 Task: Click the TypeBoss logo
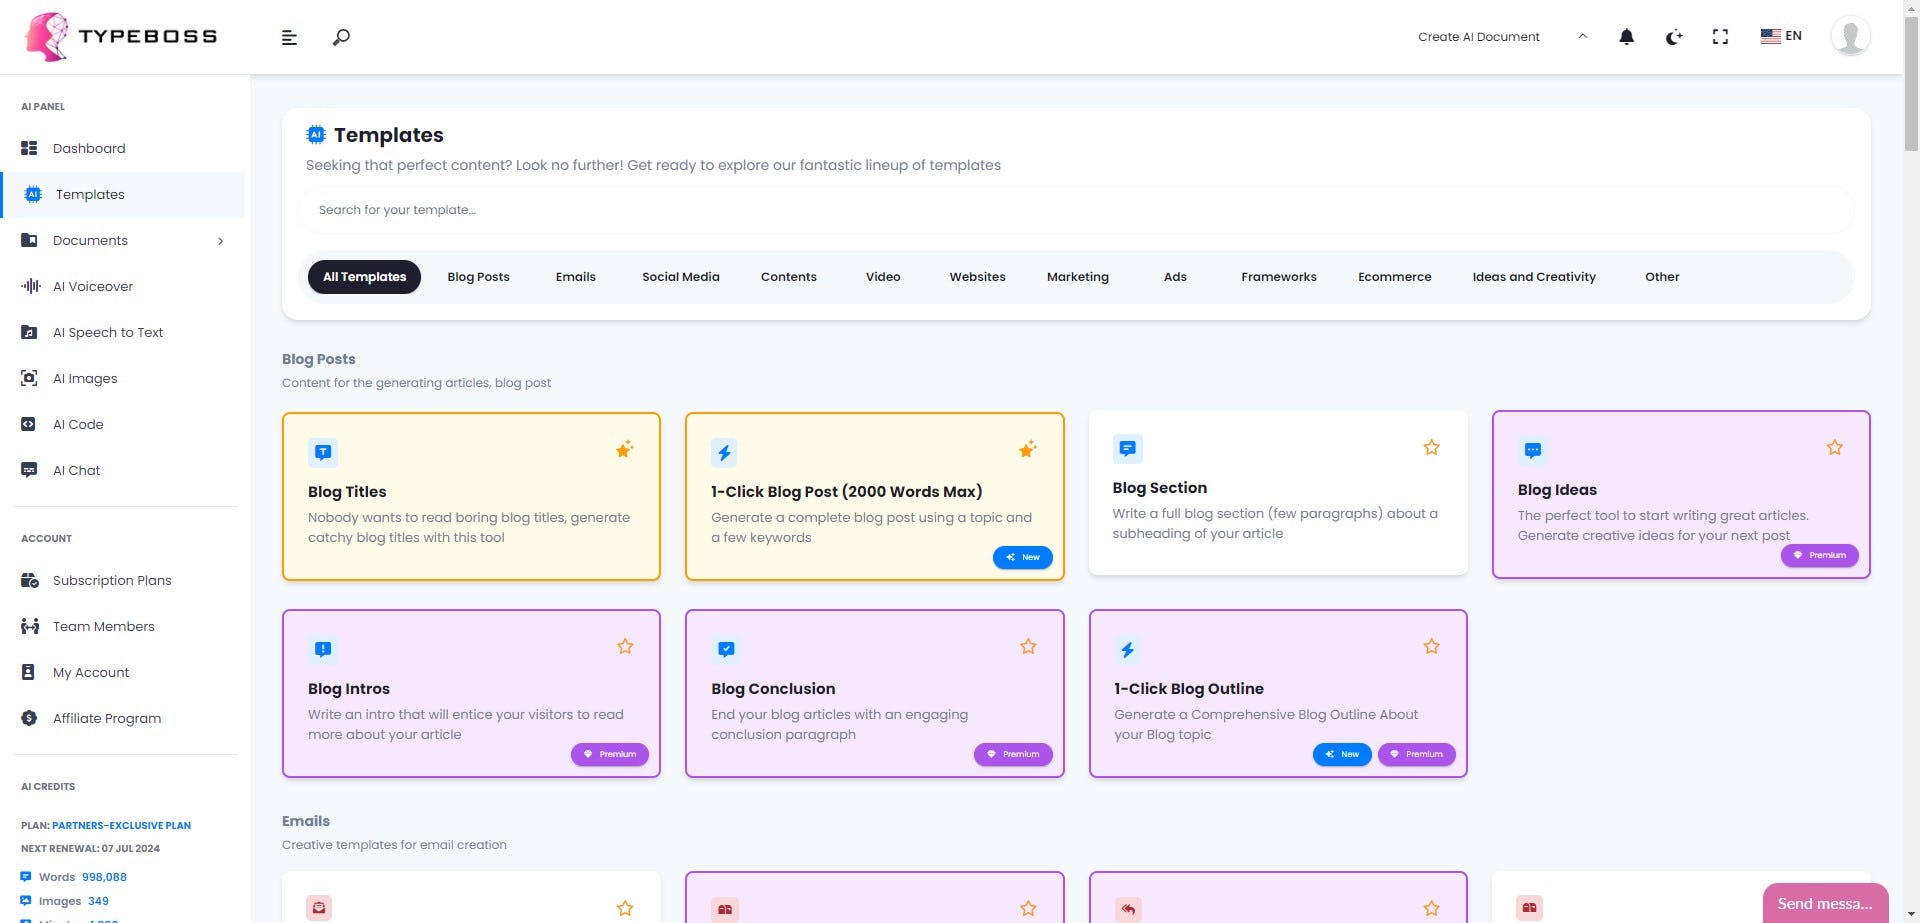(120, 37)
